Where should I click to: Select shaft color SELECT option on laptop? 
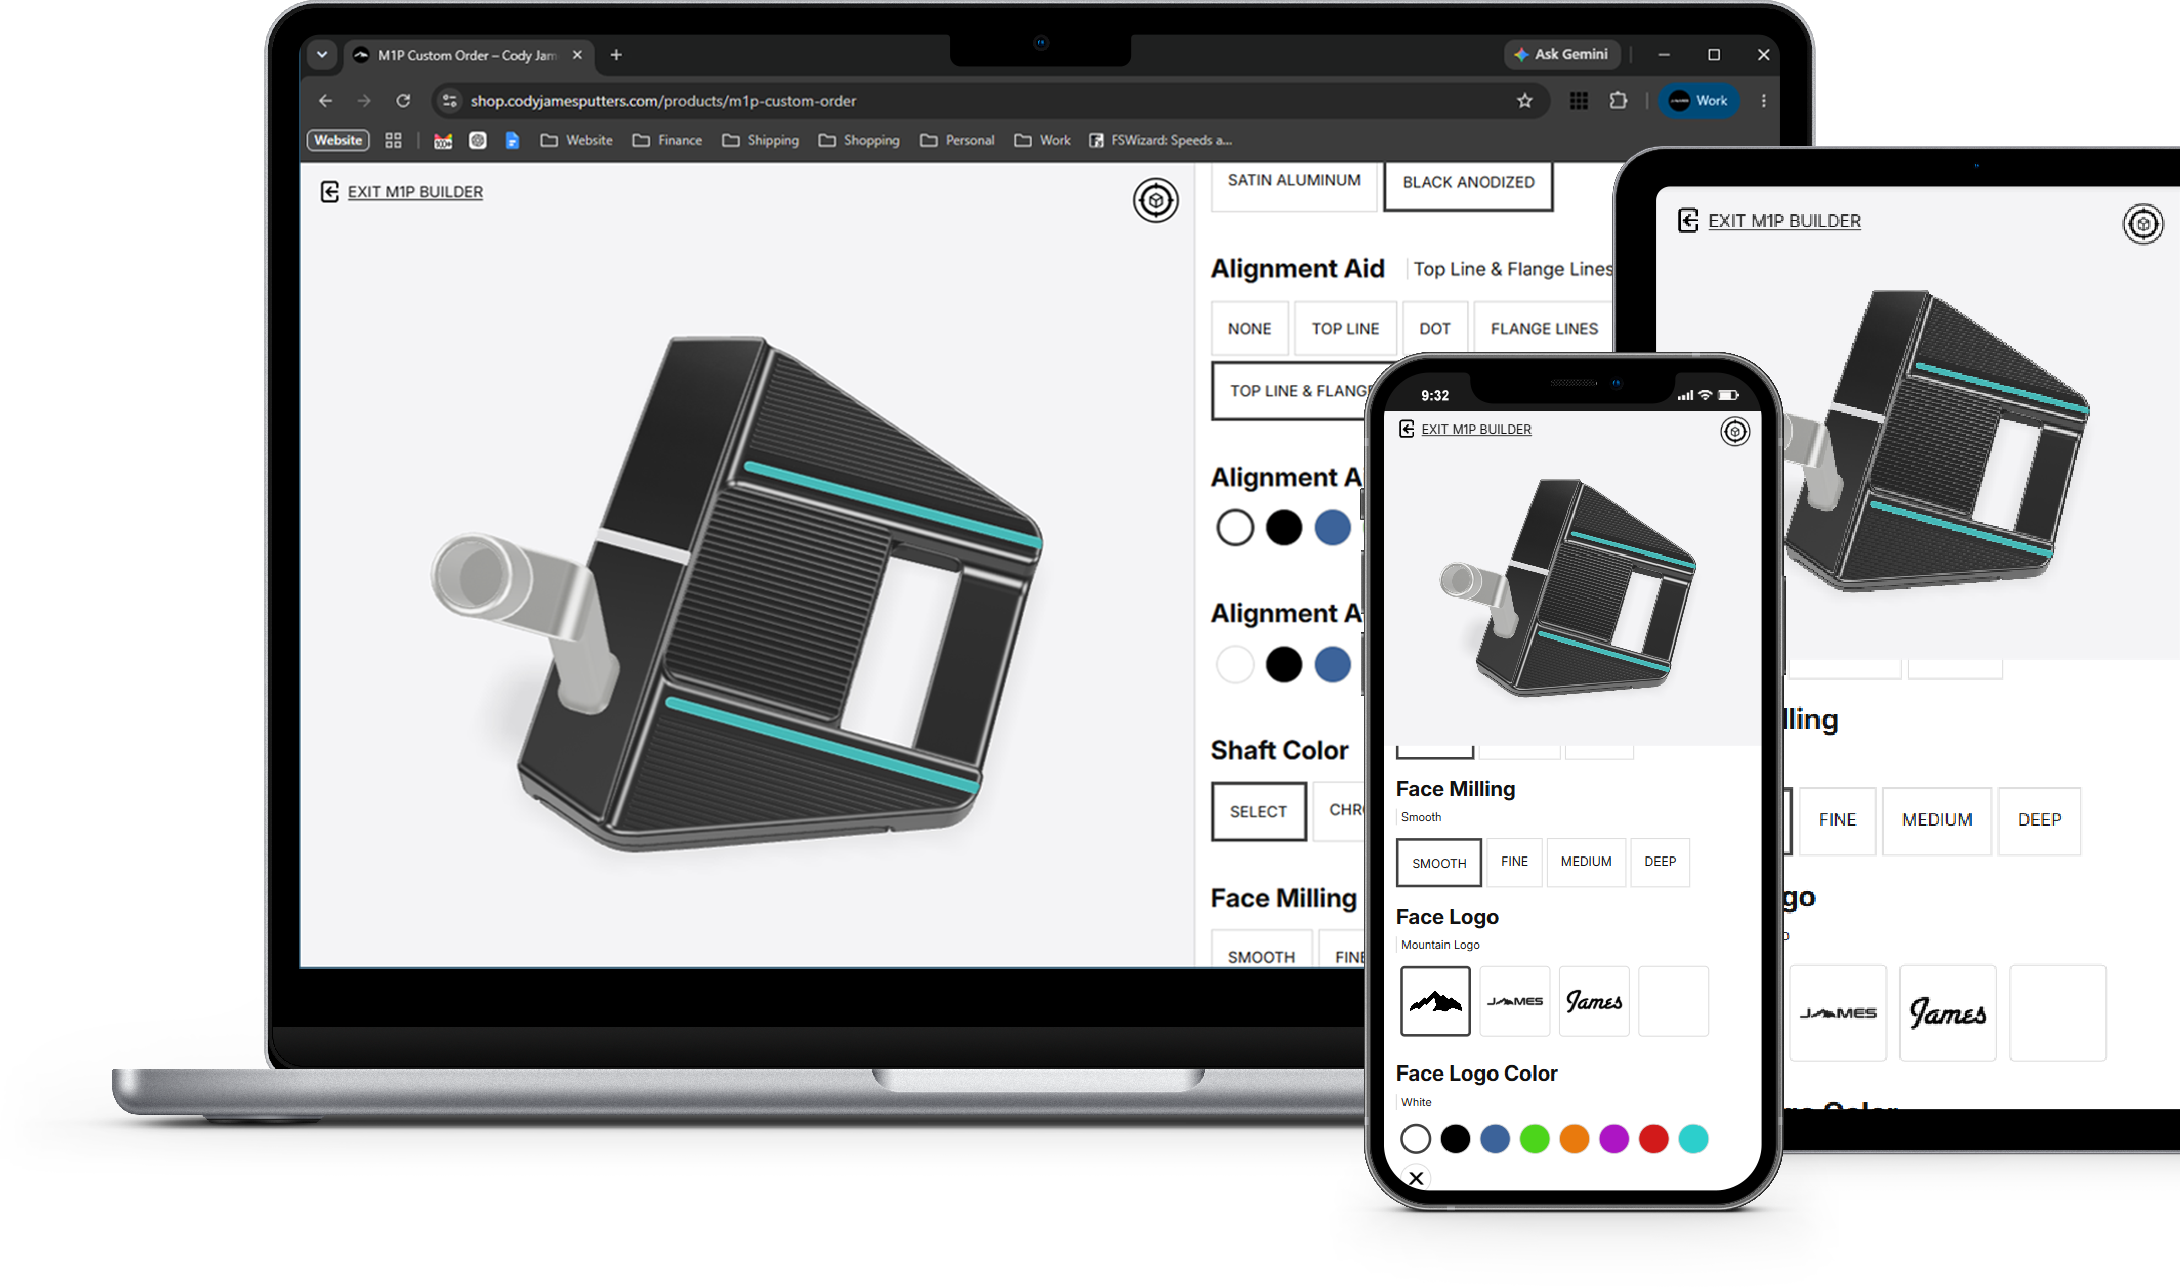point(1259,812)
